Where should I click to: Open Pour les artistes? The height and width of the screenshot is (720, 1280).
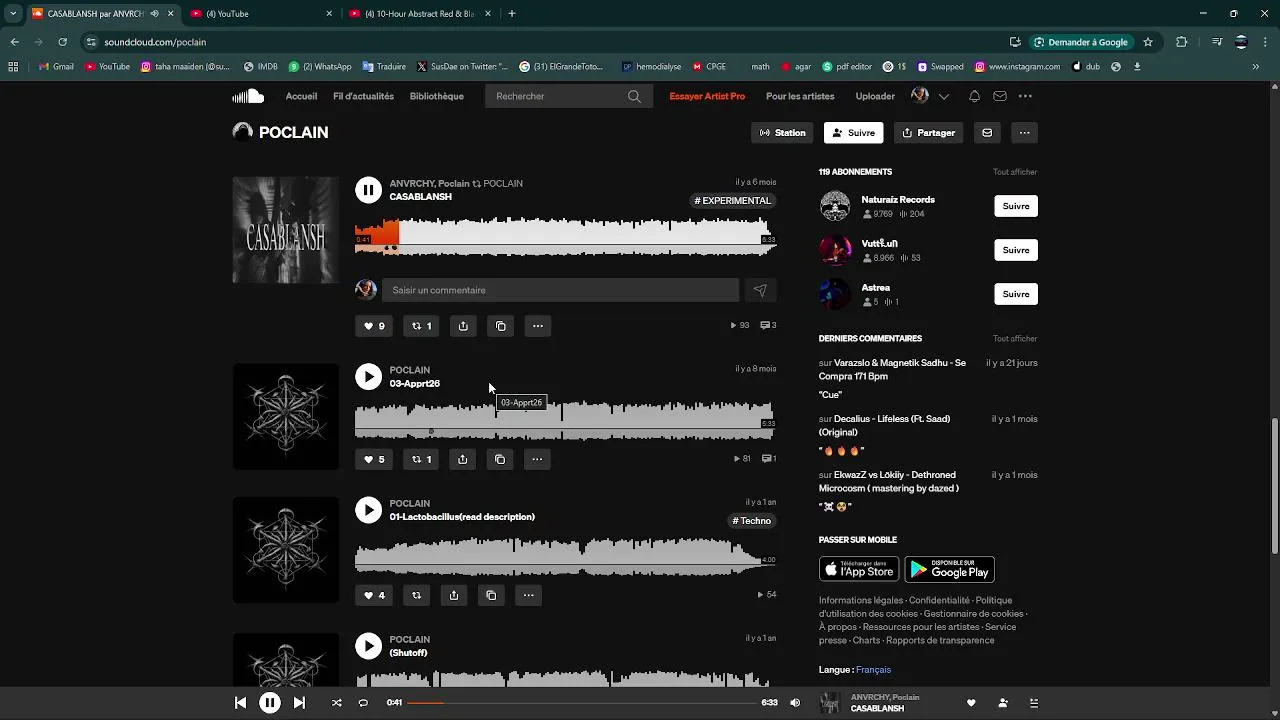click(x=800, y=96)
